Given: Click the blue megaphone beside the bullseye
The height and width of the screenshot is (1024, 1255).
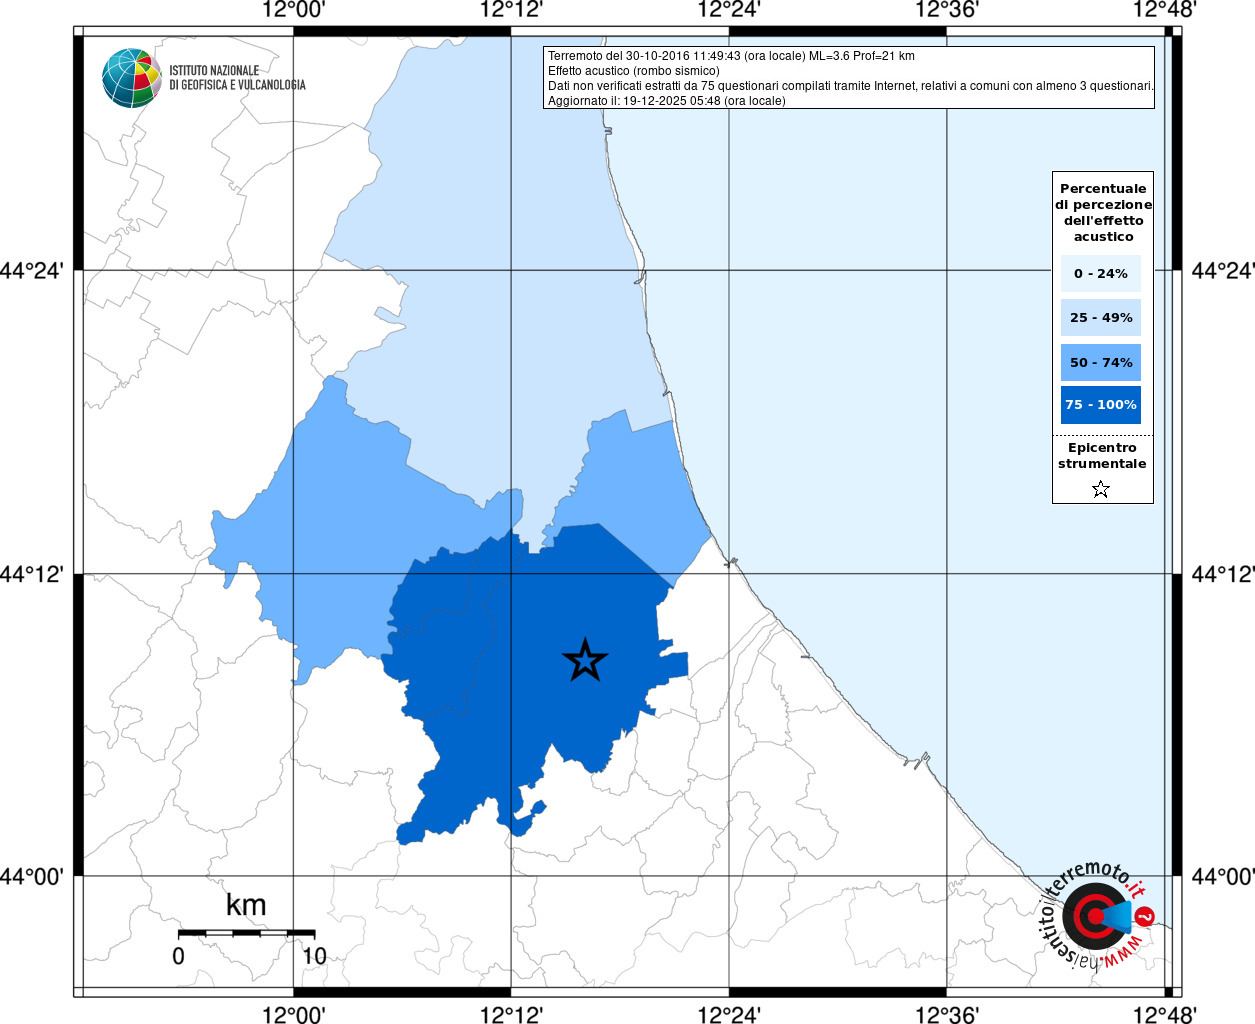Looking at the screenshot, I should point(1118,916).
